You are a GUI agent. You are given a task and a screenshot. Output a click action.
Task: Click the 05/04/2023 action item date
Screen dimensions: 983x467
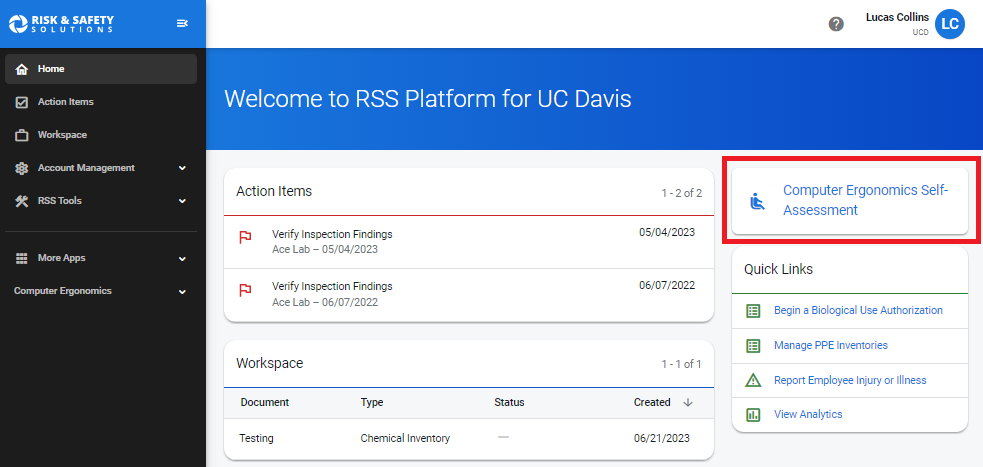667,233
